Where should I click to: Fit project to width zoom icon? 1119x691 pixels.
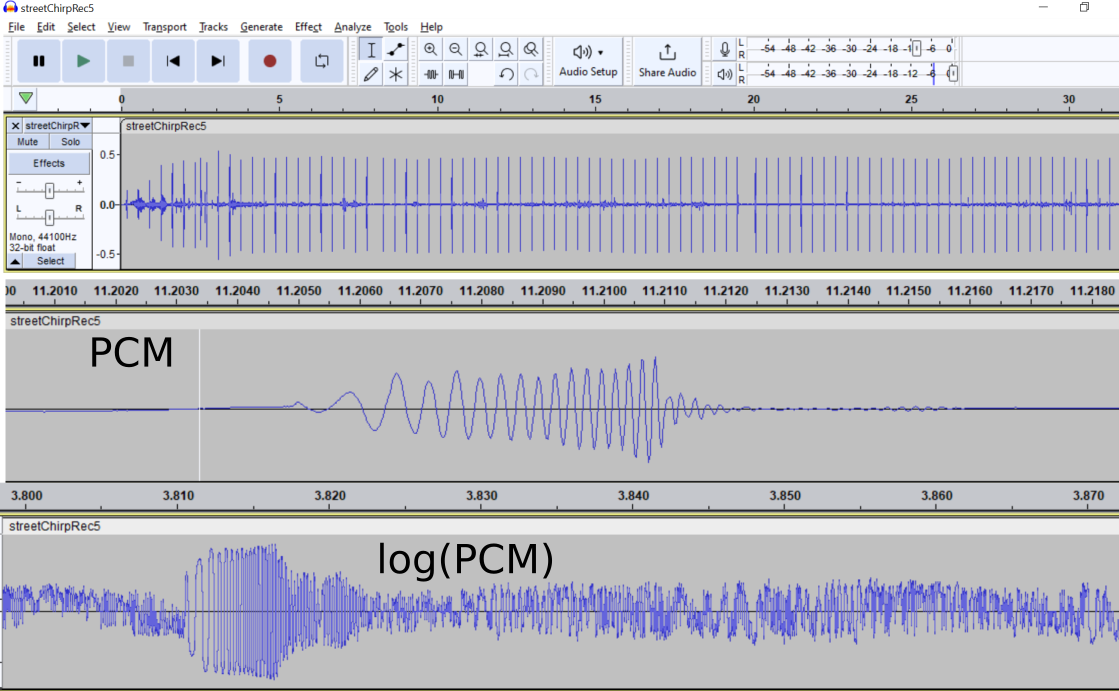click(x=506, y=49)
